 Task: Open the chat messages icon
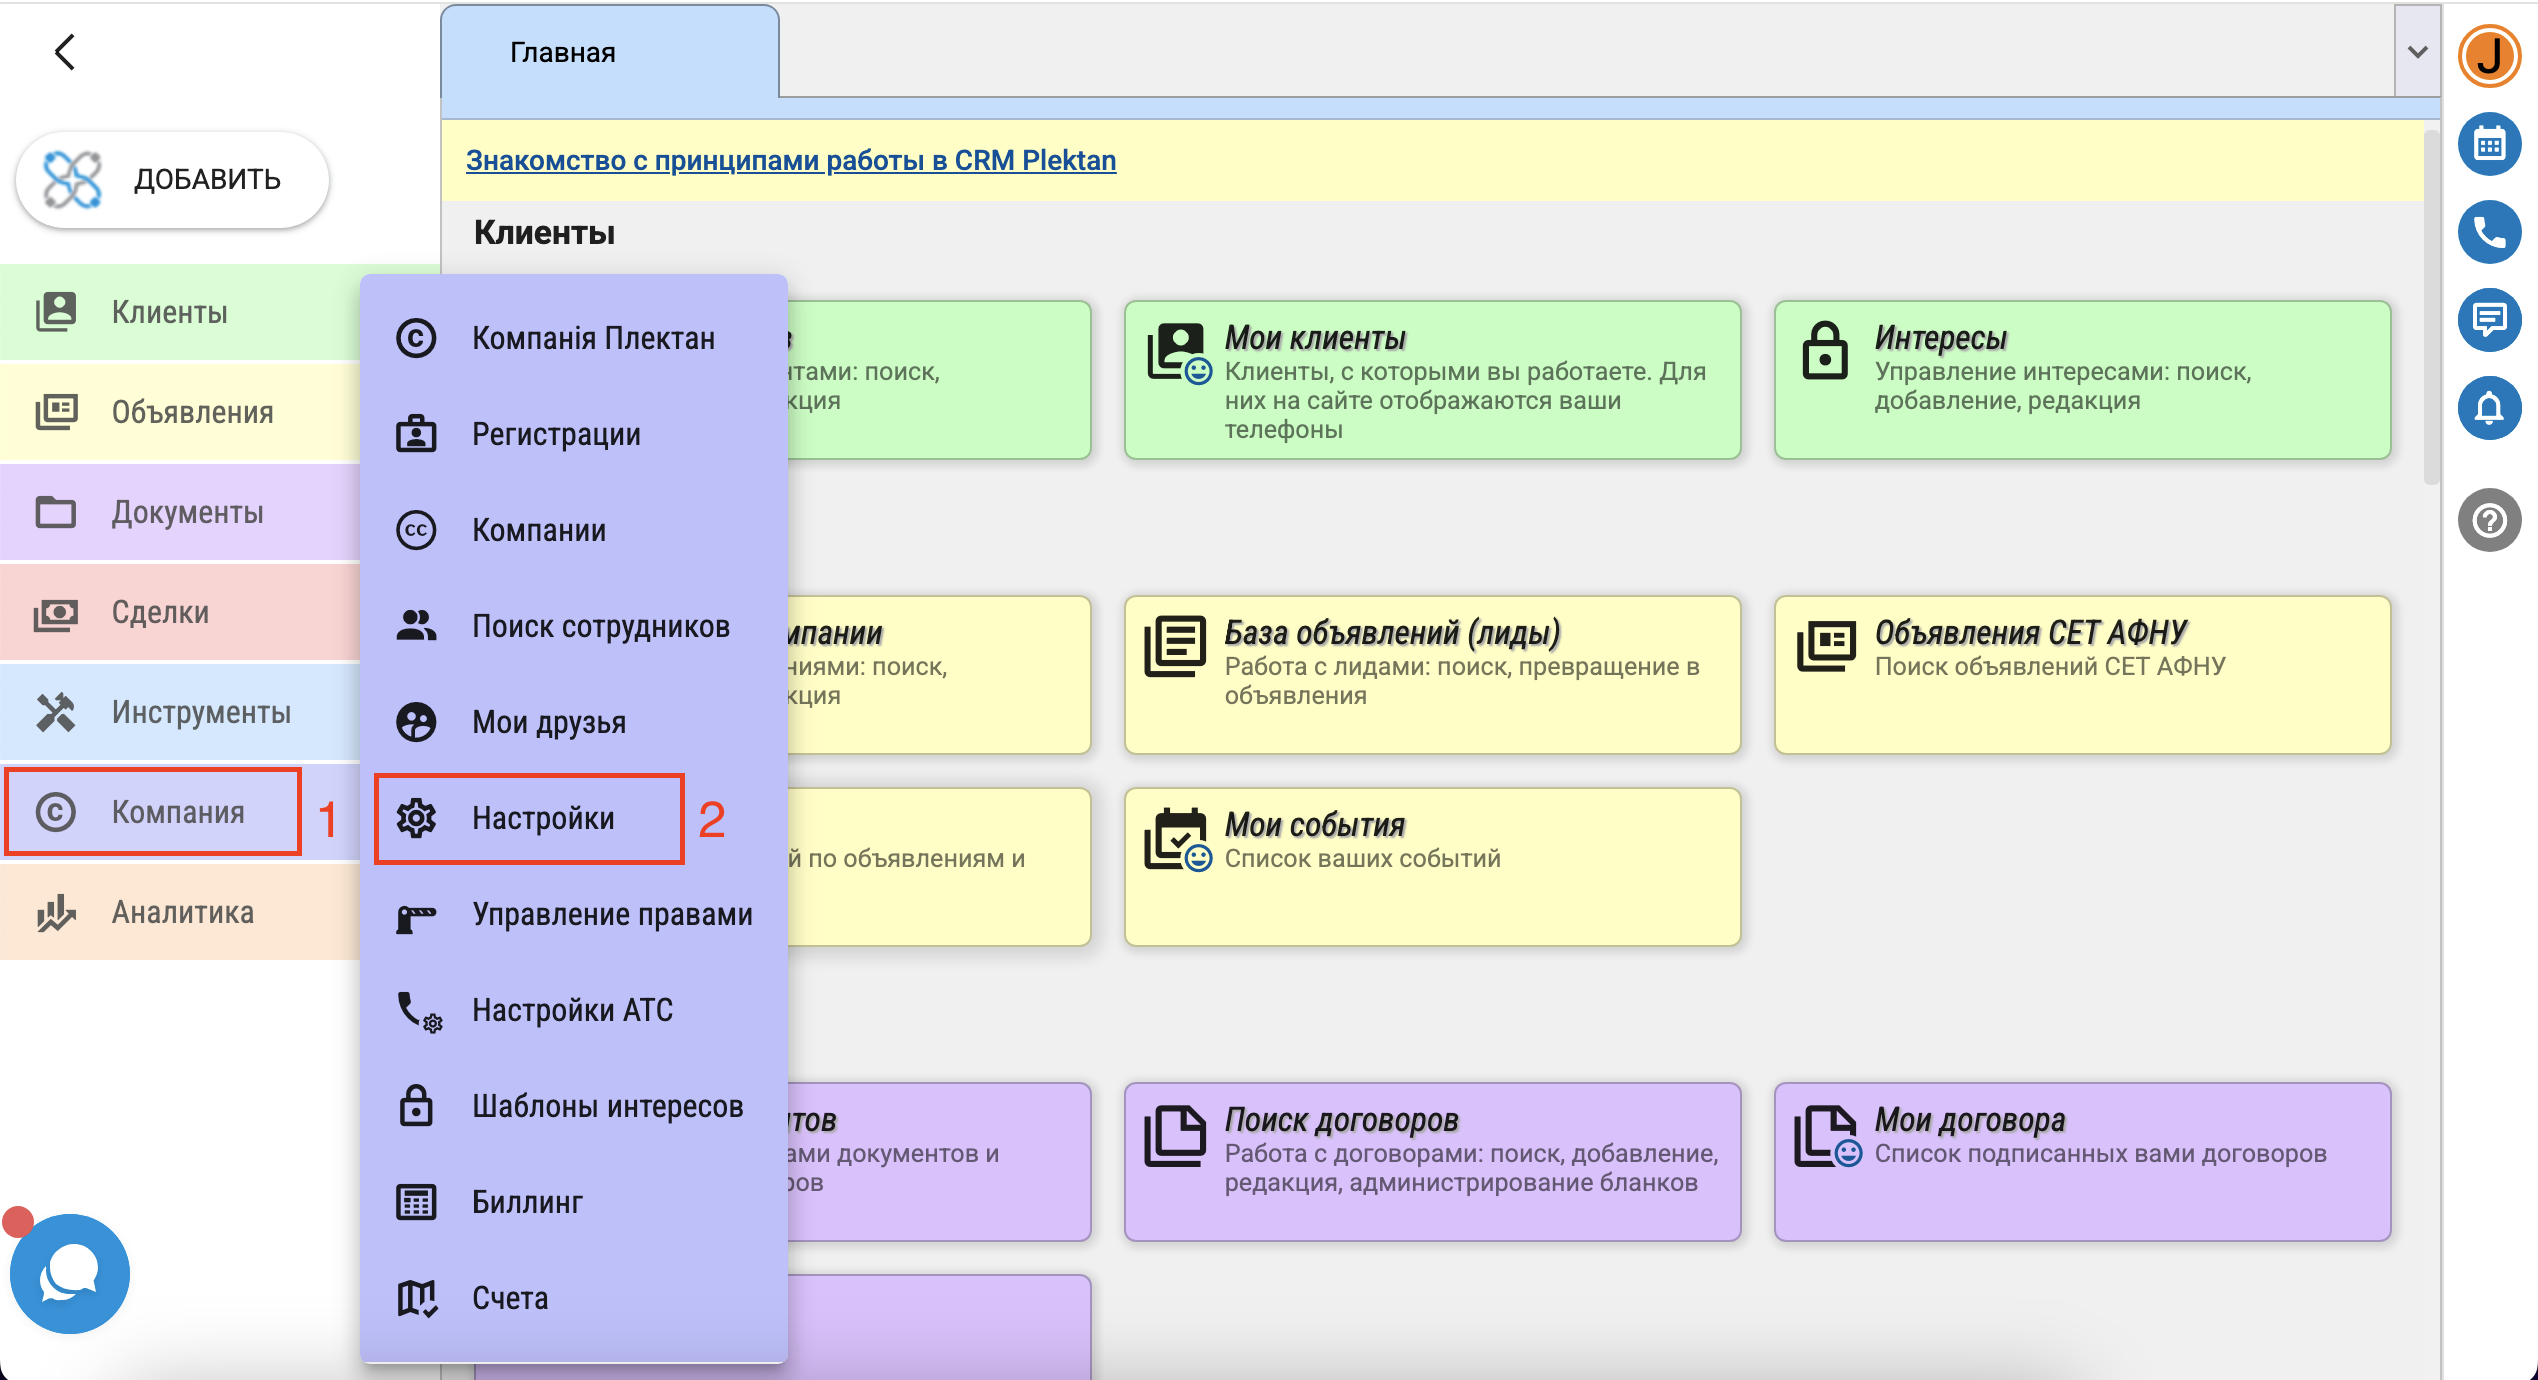(2488, 320)
